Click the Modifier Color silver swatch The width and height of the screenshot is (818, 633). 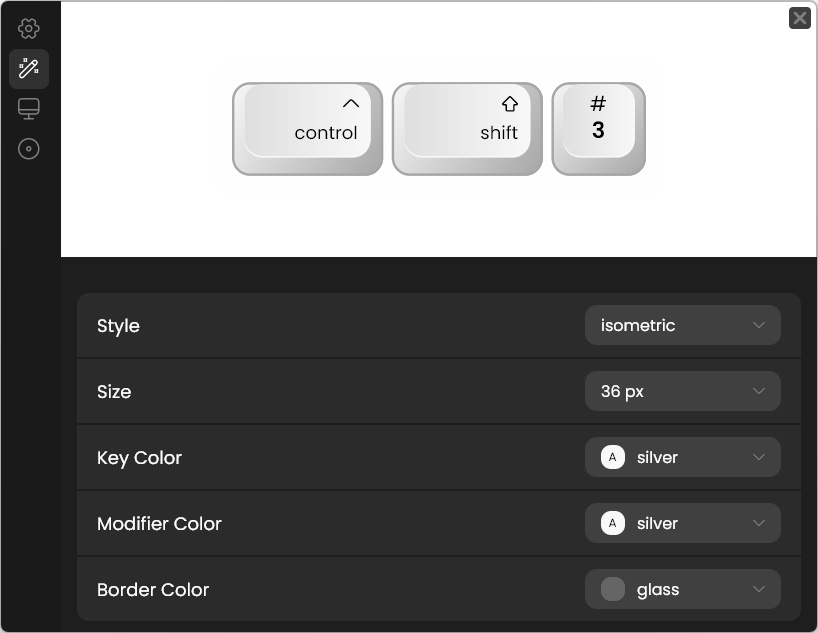pos(613,523)
